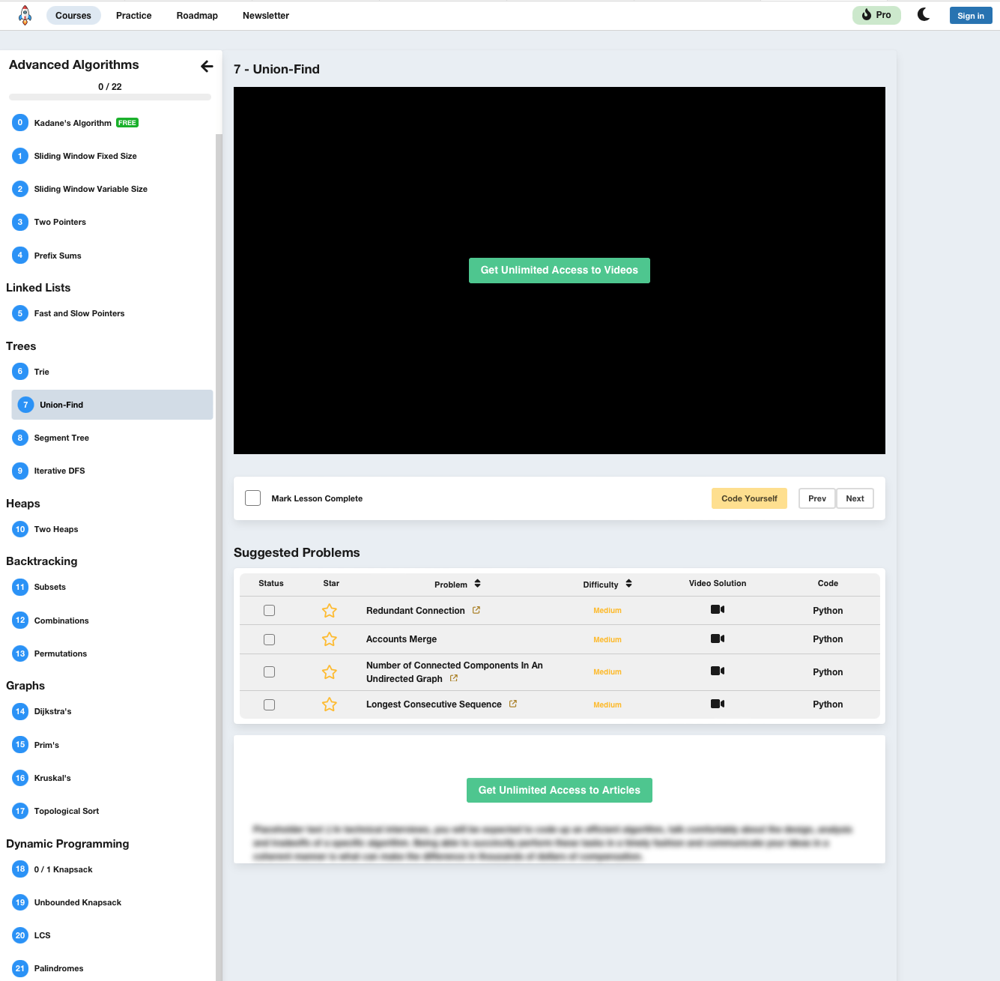The height and width of the screenshot is (981, 1000).
Task: Collapse sidebar with back arrow icon
Action: tap(206, 66)
